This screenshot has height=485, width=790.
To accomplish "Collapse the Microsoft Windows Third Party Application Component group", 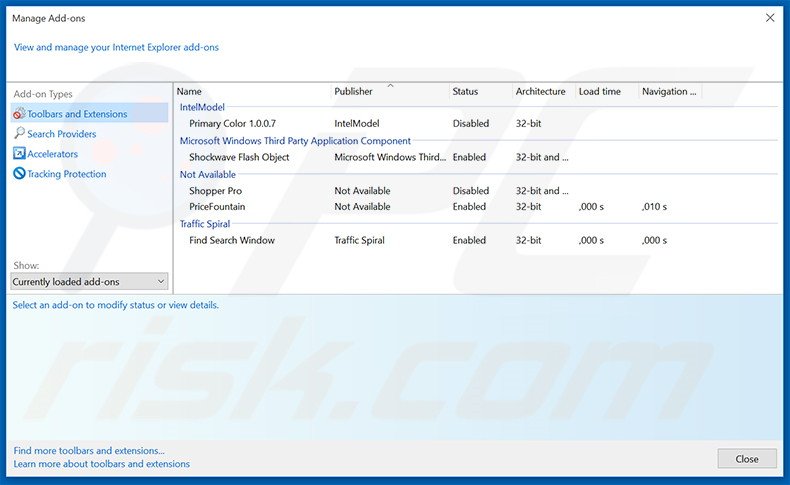I will coord(295,141).
